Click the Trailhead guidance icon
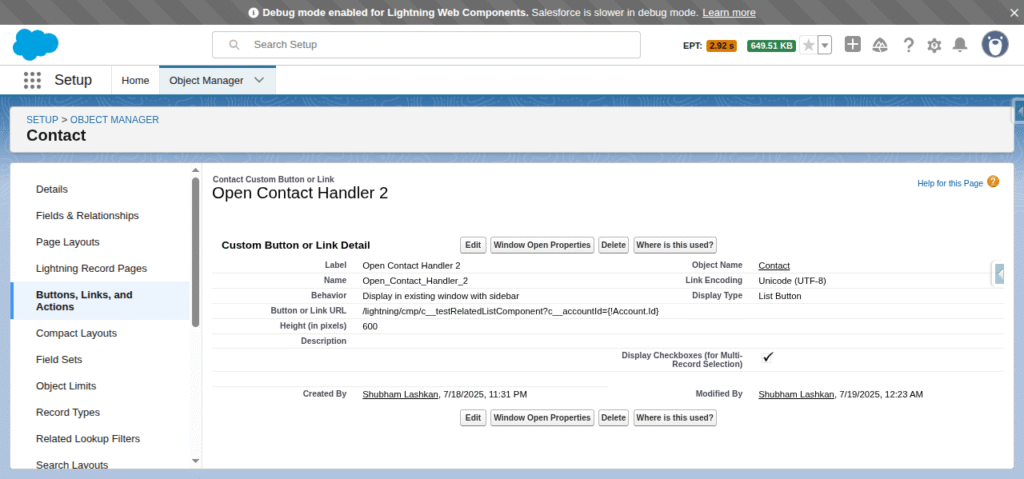 coord(880,45)
